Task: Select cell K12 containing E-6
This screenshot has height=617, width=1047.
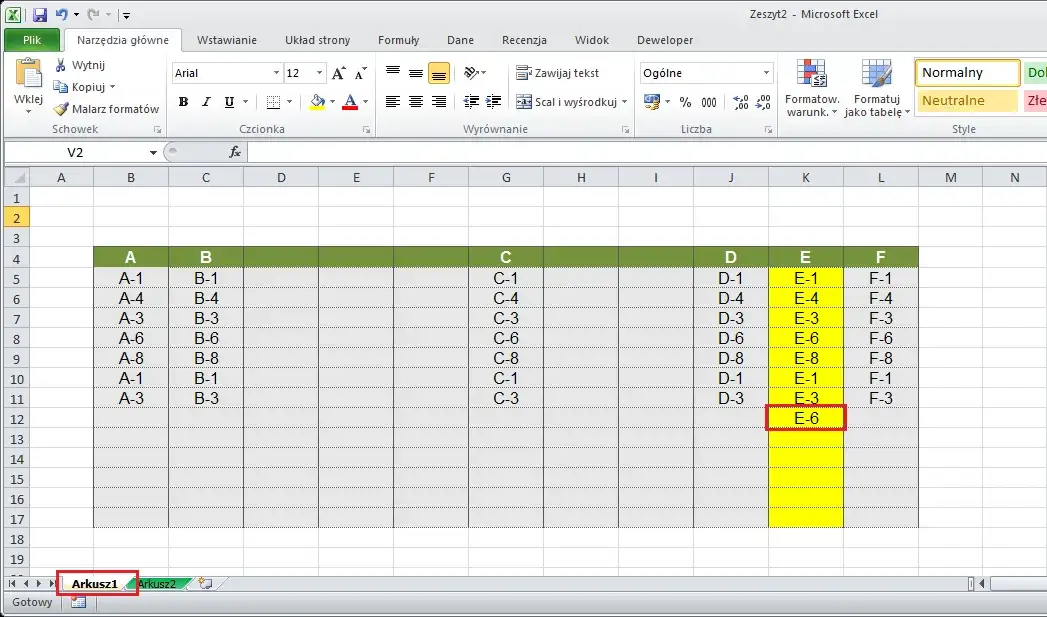Action: click(806, 418)
